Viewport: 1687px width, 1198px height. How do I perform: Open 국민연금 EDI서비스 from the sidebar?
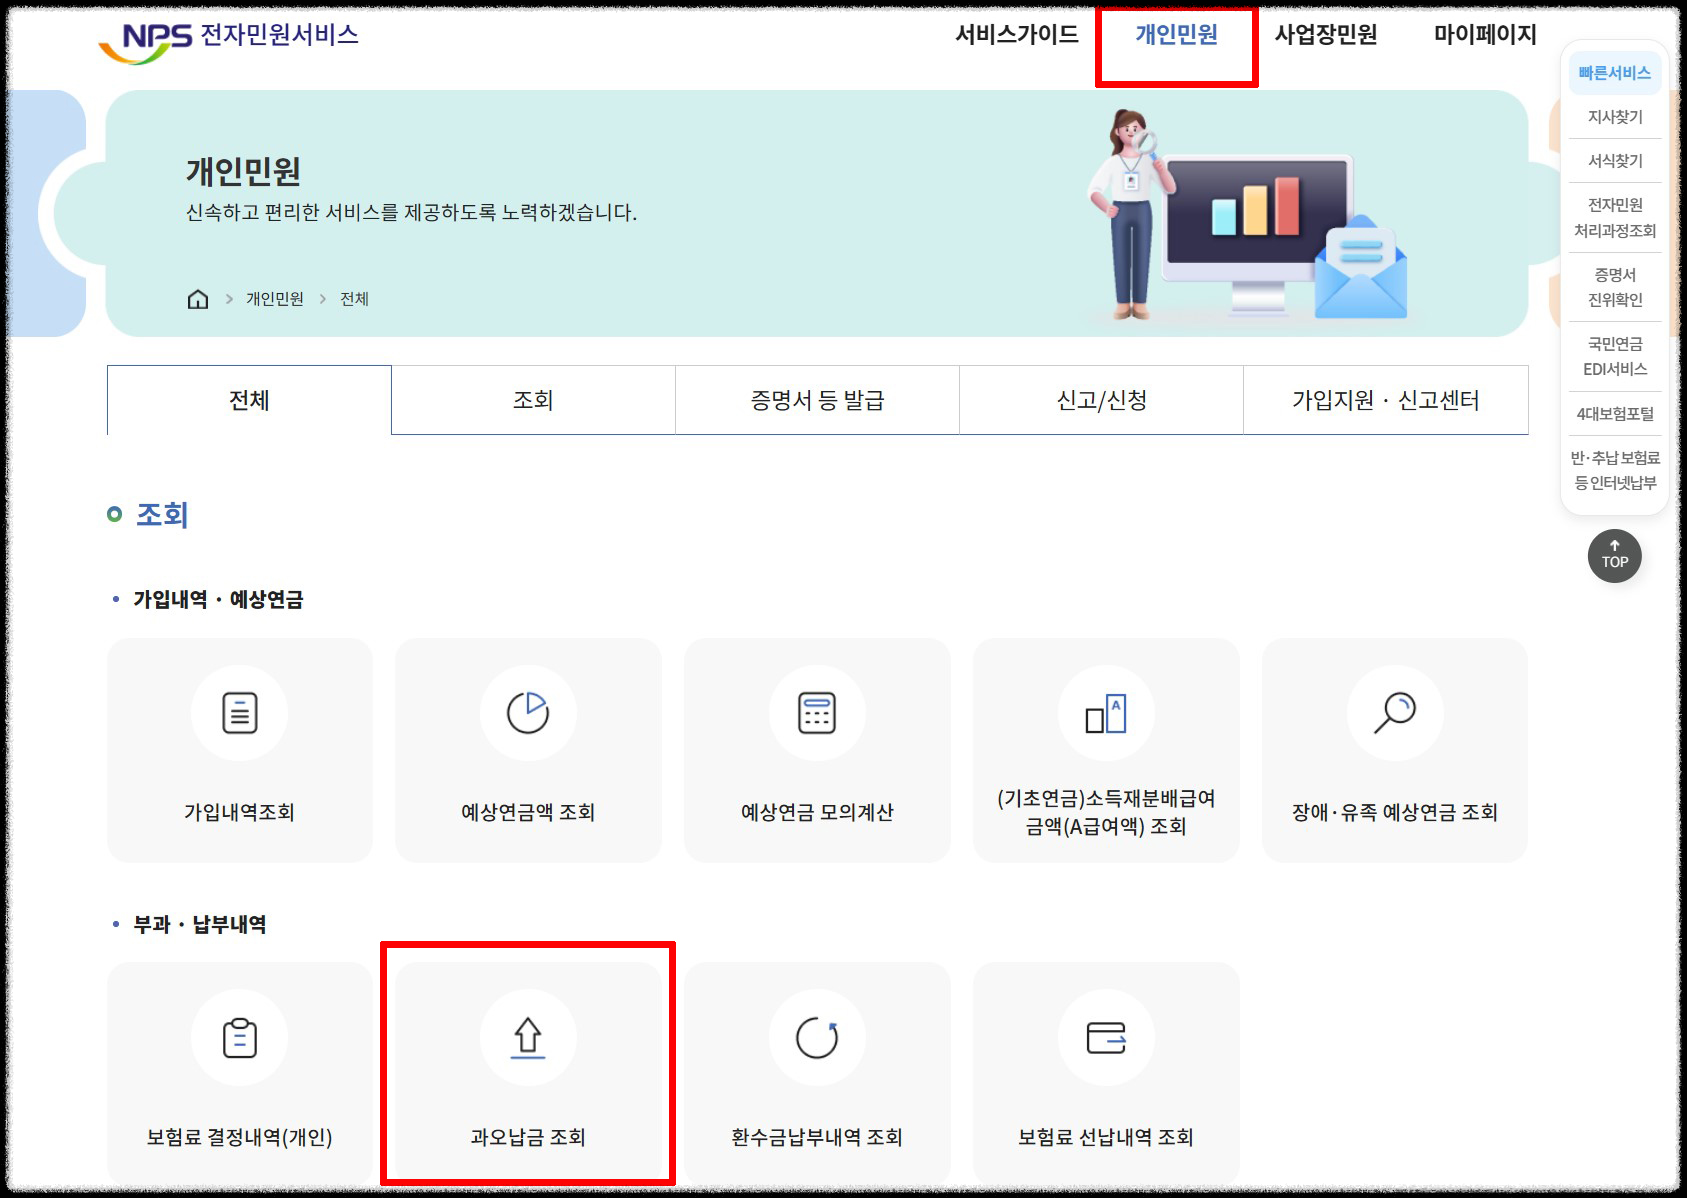(1614, 357)
